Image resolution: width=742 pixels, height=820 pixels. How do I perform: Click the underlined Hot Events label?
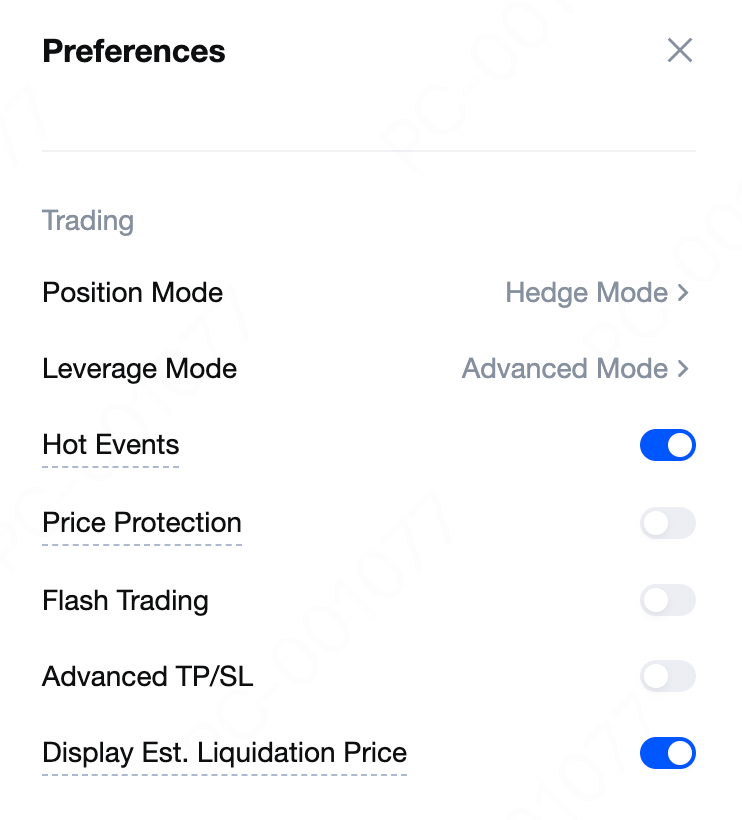point(111,445)
